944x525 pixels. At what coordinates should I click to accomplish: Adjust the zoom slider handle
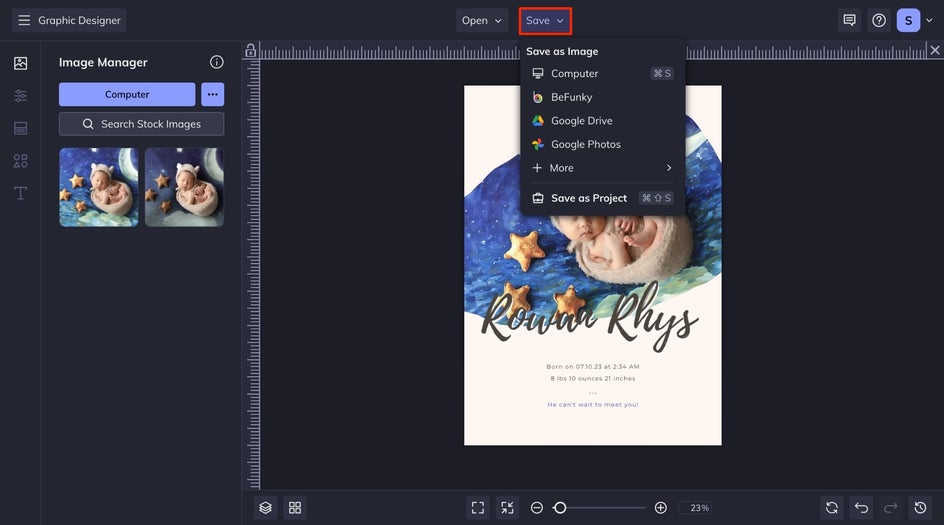560,508
